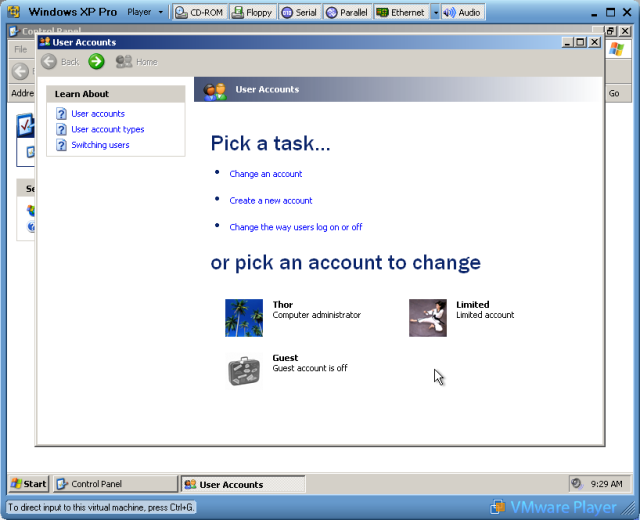Open the Windows Start menu
This screenshot has width=640, height=520.
click(x=29, y=484)
